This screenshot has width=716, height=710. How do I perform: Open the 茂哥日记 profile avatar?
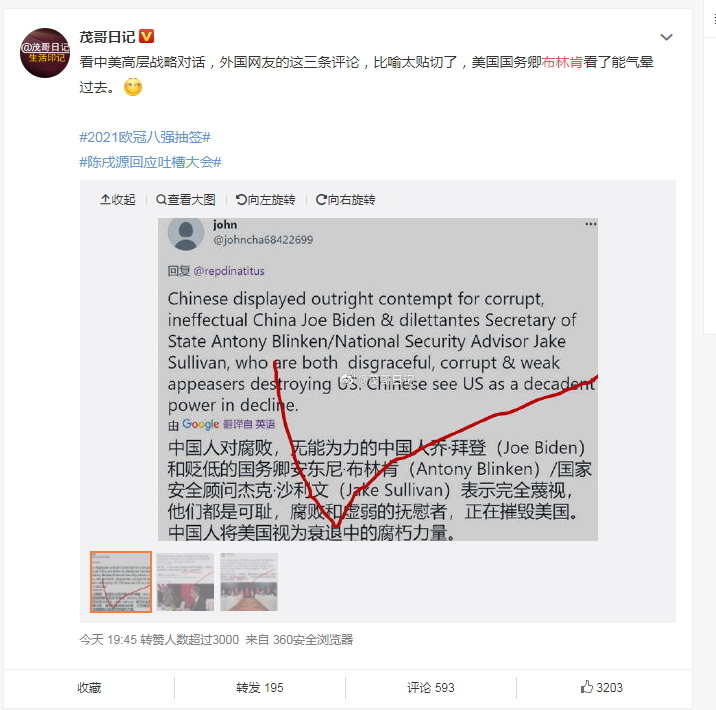pos(45,53)
